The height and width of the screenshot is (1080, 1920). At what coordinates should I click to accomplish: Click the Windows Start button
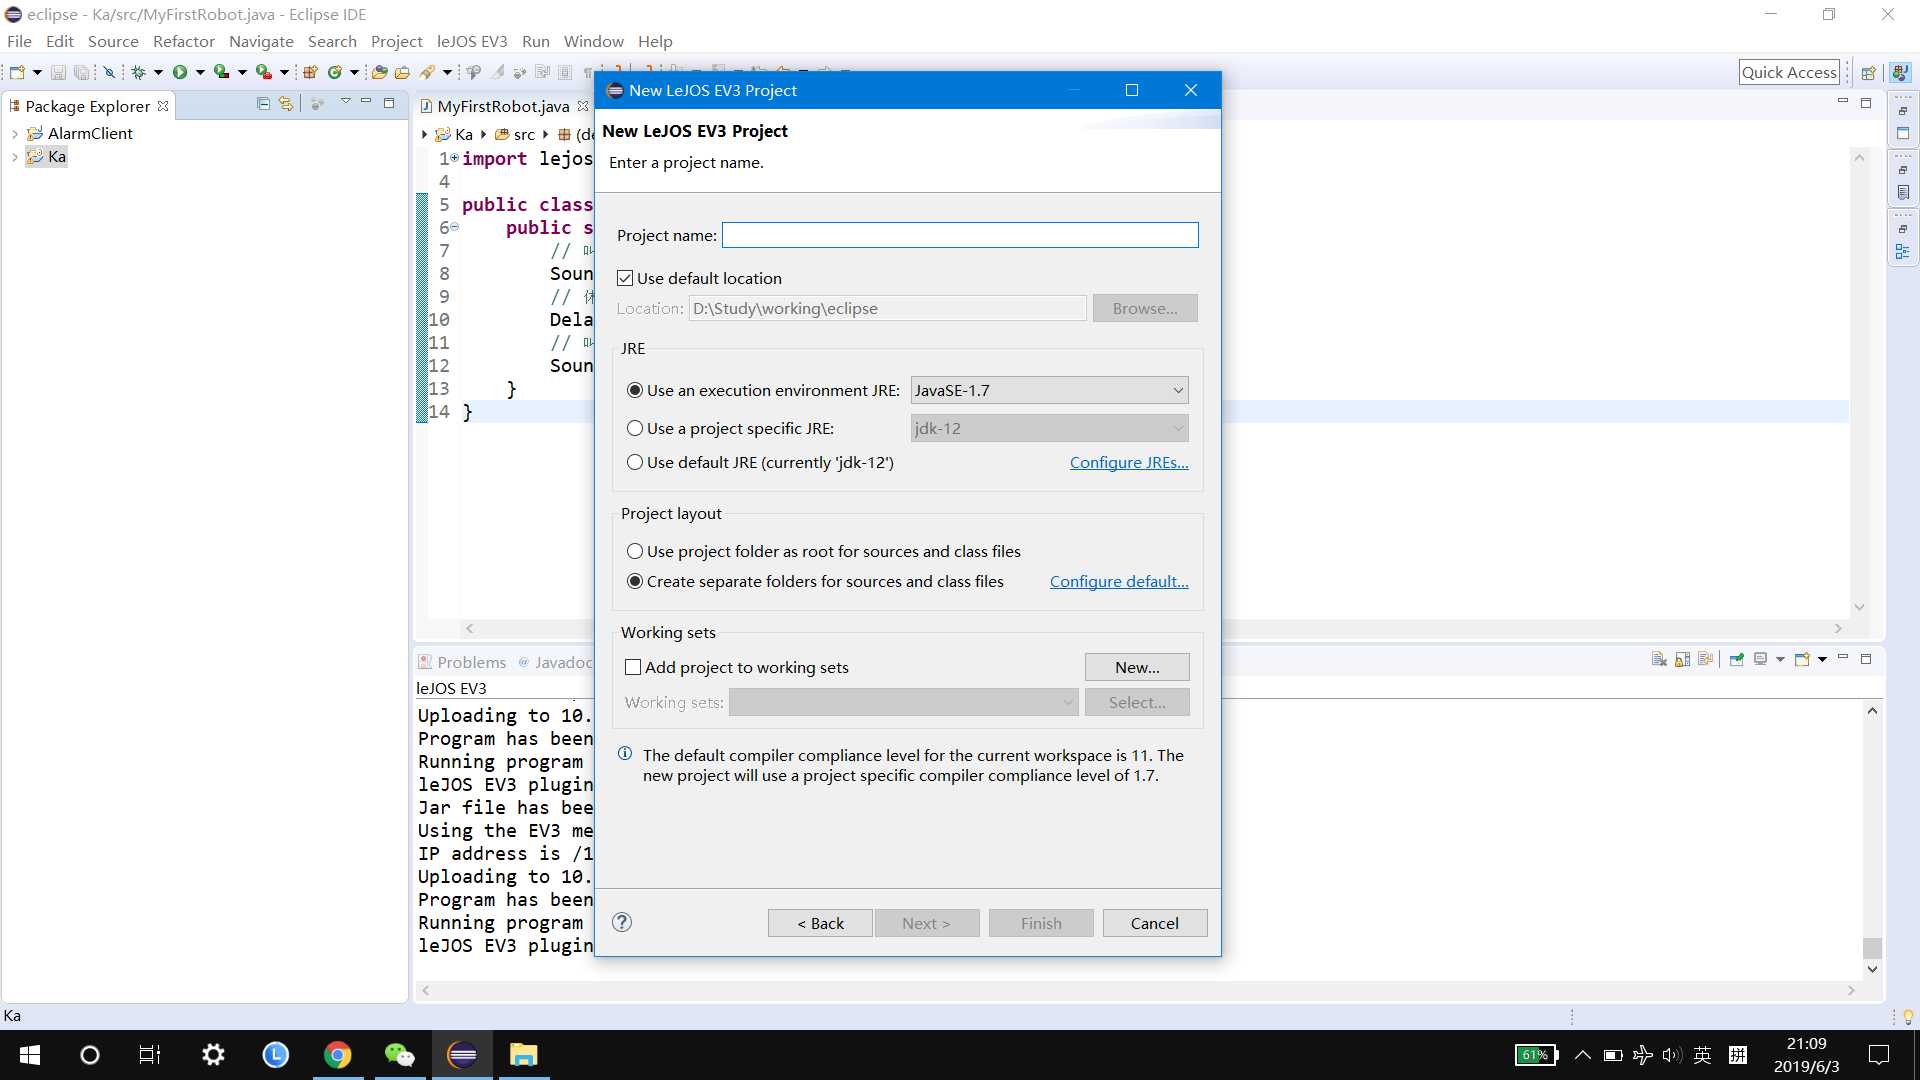tap(30, 1055)
